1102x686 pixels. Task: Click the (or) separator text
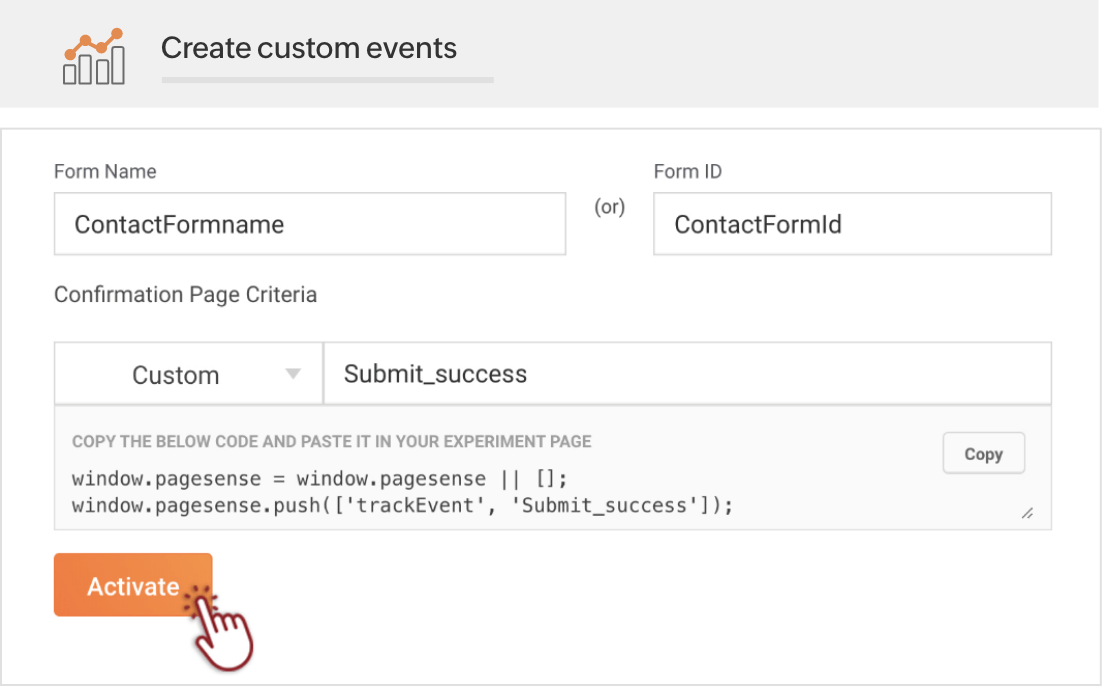(x=609, y=207)
